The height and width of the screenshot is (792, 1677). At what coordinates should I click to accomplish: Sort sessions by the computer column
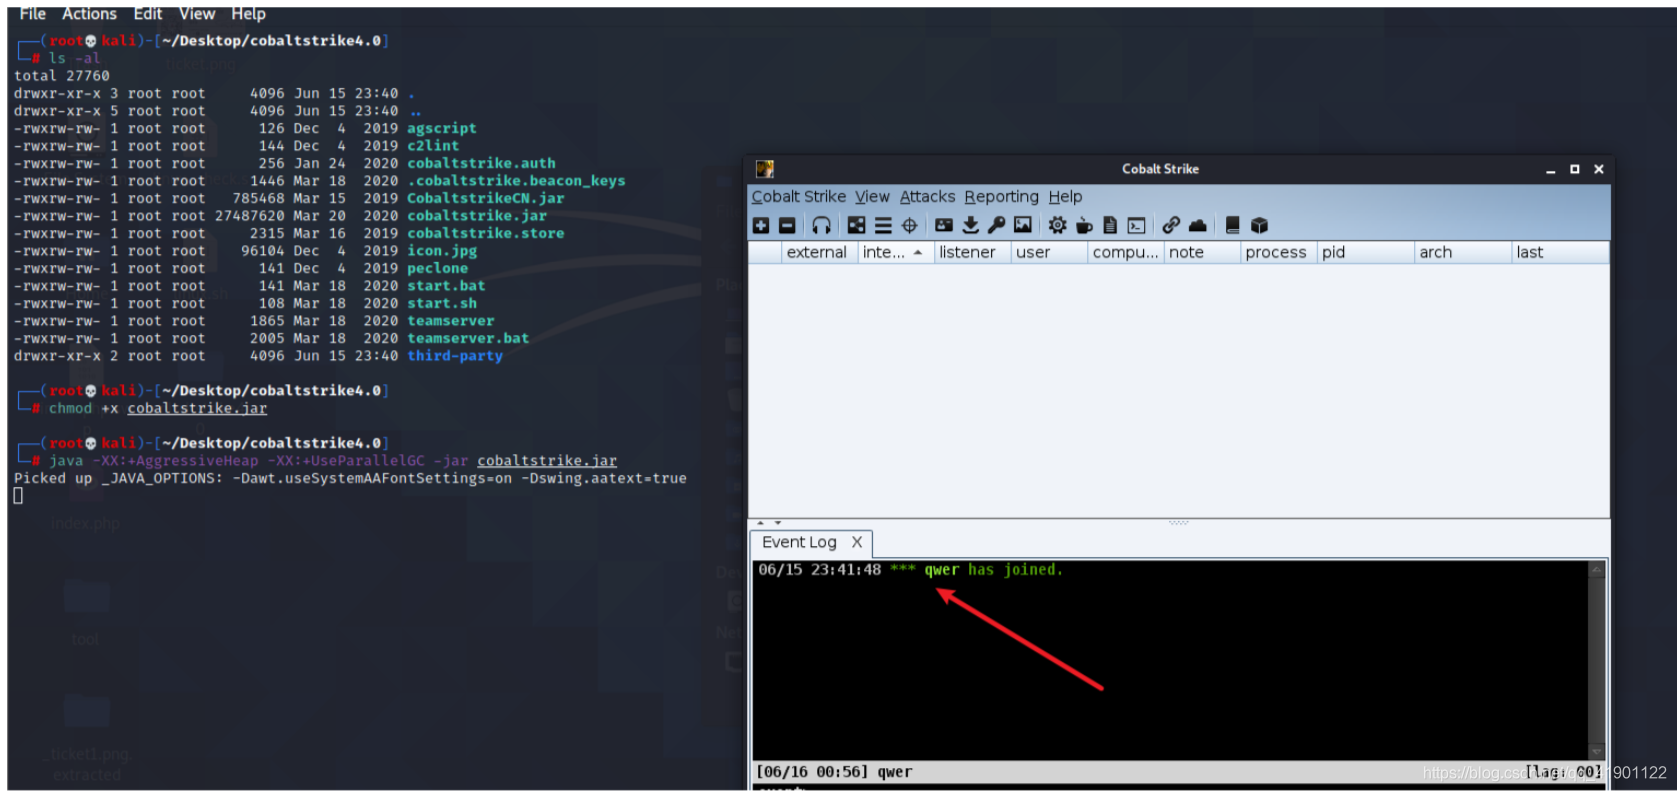[x=1126, y=253]
